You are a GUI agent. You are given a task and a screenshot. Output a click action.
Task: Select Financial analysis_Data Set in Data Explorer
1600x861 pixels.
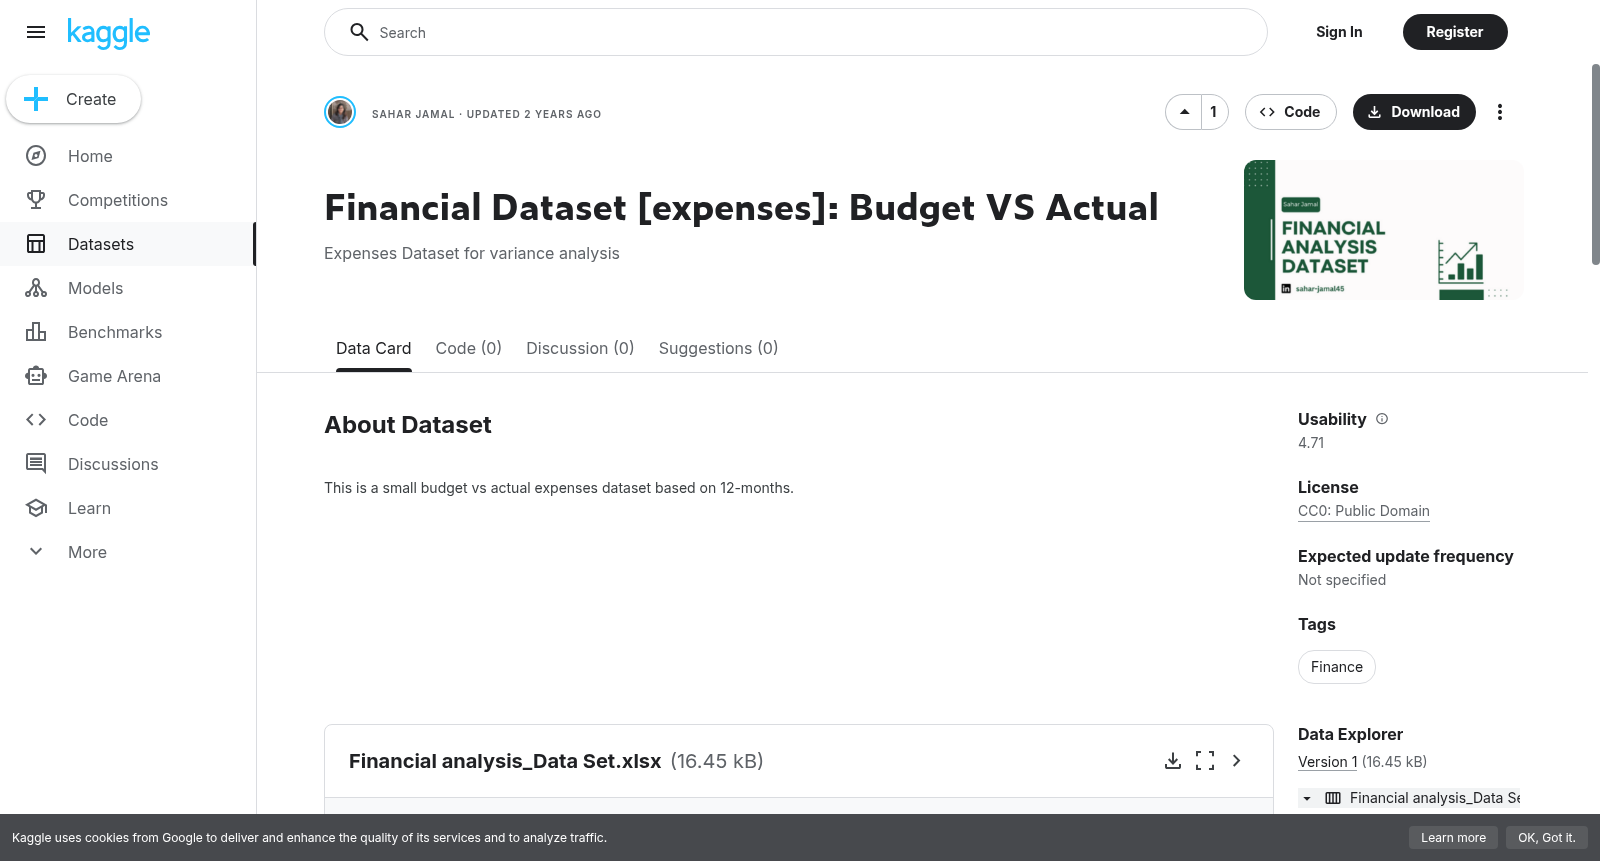point(1434,798)
